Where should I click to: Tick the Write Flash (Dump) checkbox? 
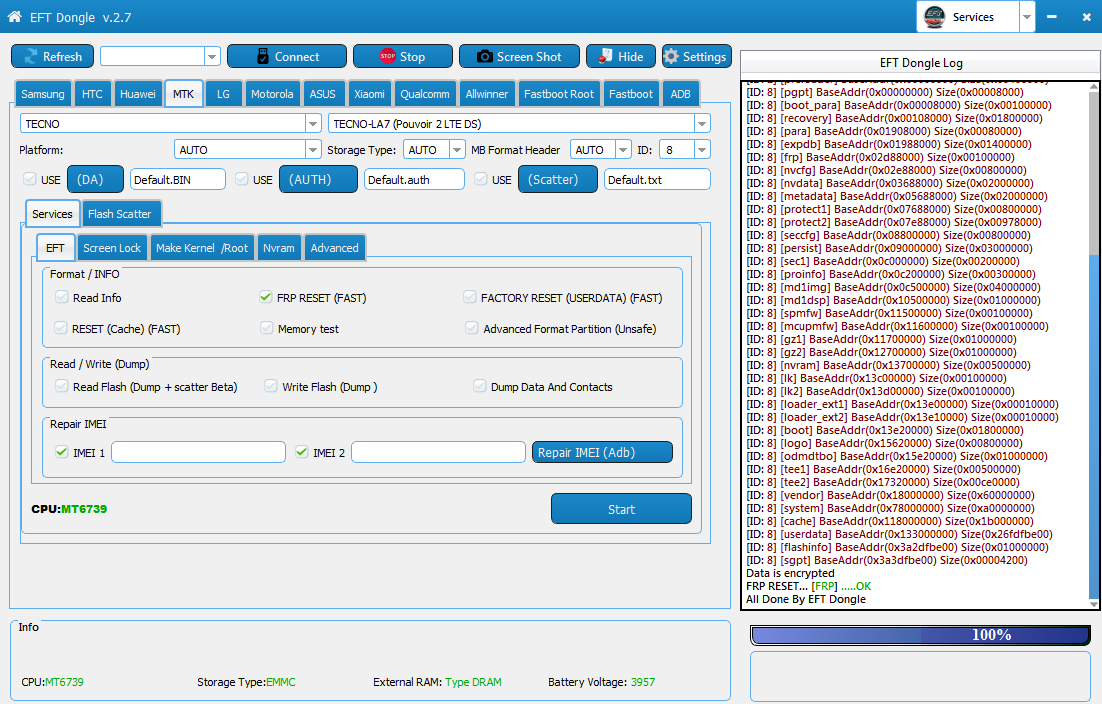tap(271, 386)
